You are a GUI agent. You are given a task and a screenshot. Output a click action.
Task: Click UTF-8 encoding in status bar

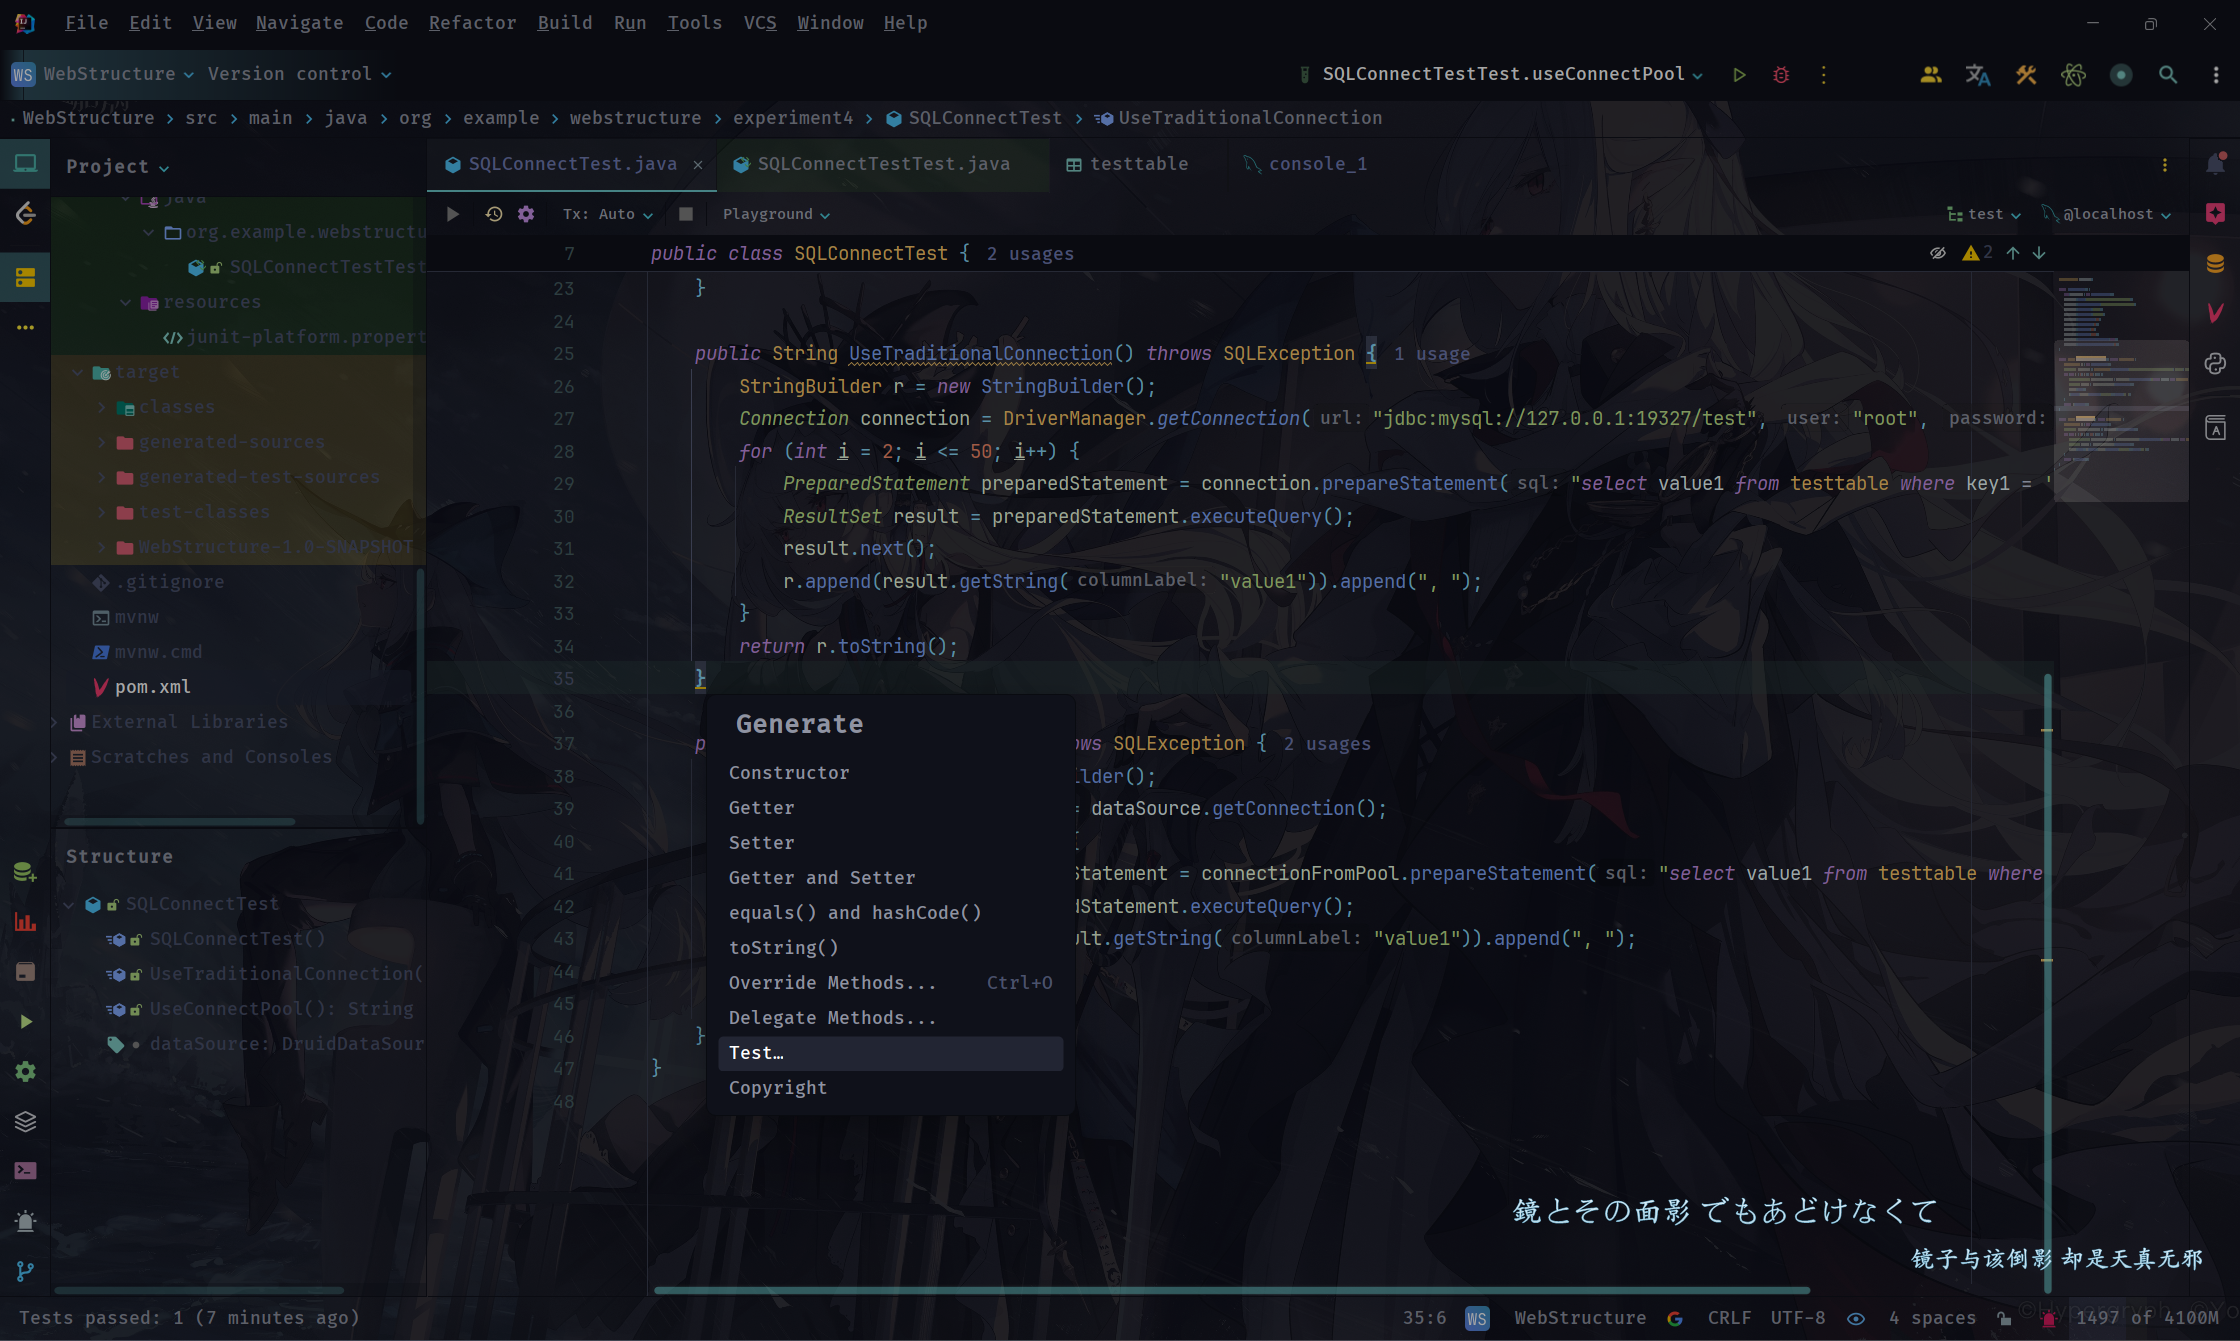[1798, 1318]
